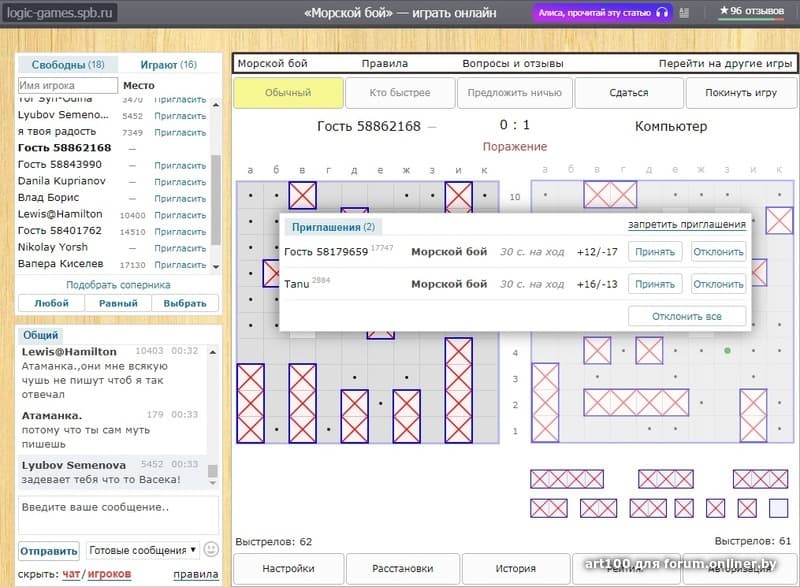The image size is (800, 587).
Task: Select the 'Обычный' game mode
Action: click(x=288, y=93)
